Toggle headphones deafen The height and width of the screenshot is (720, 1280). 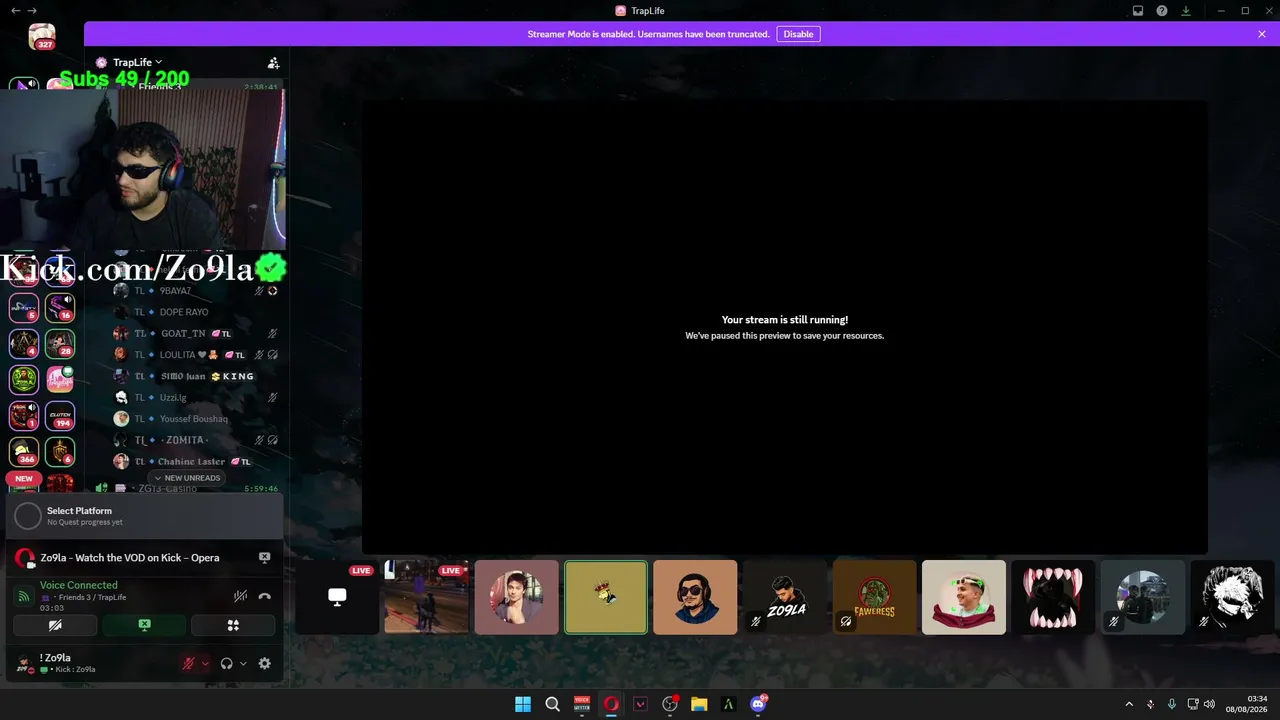coord(227,663)
